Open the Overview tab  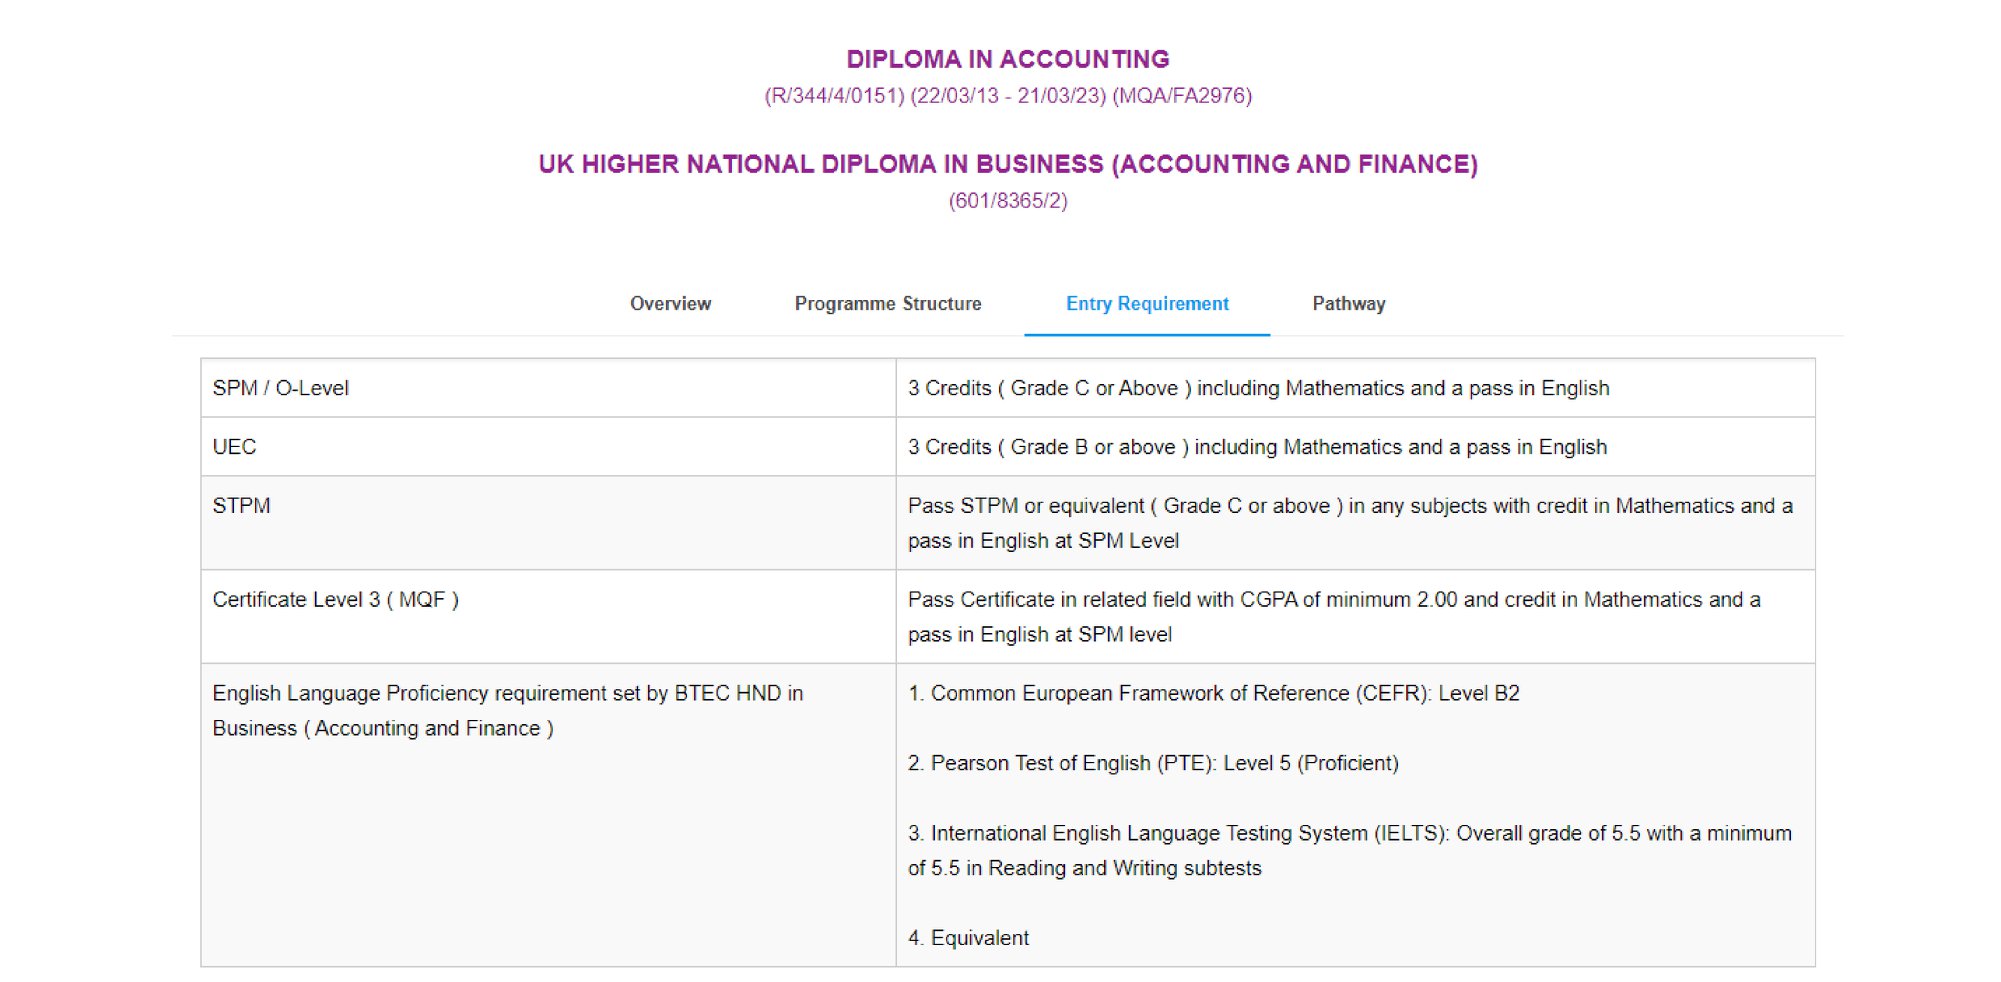coord(670,303)
